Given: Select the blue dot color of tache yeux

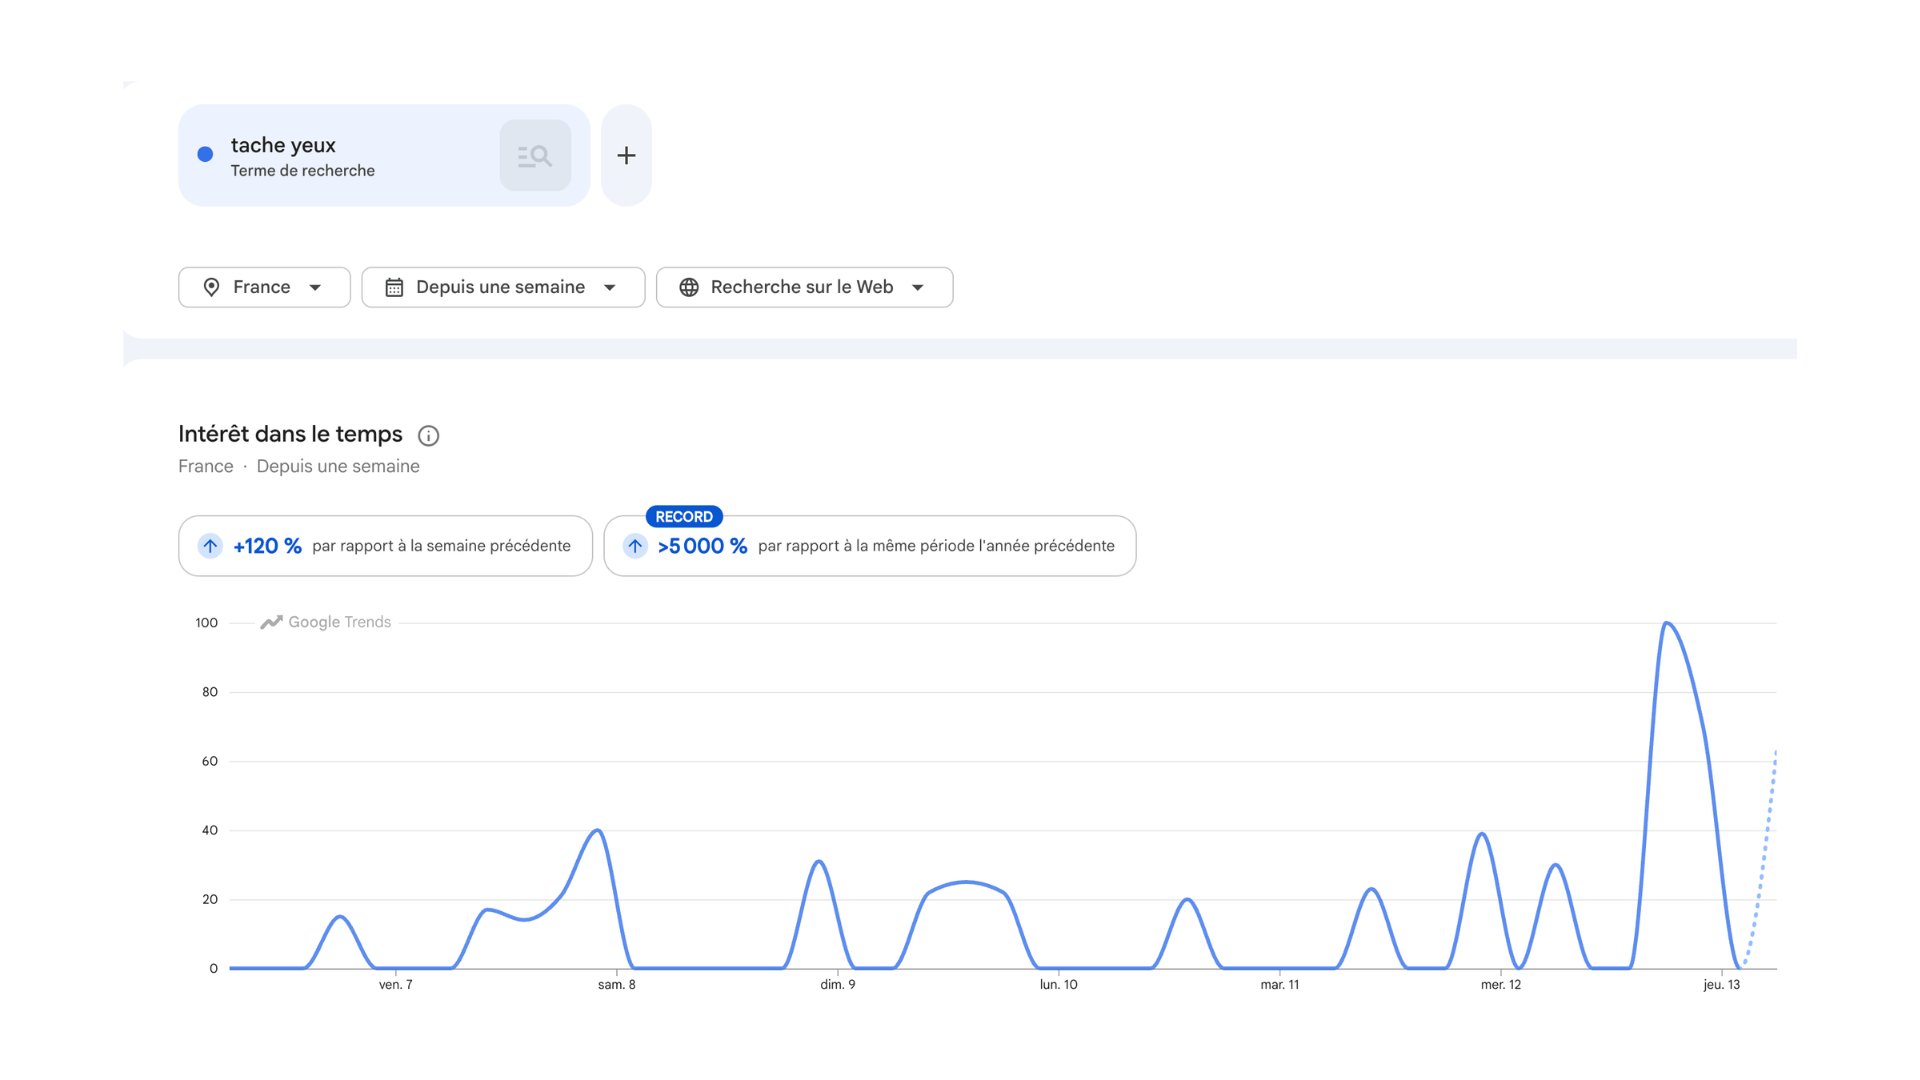Looking at the screenshot, I should [x=205, y=154].
